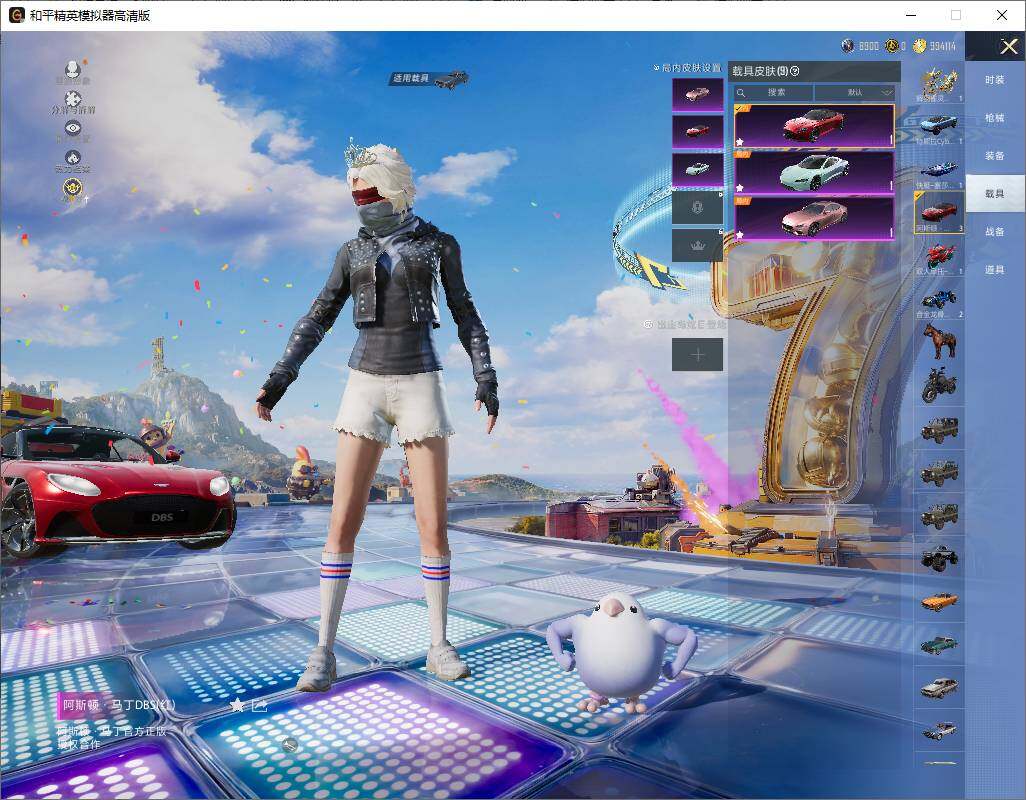
Task: Switch to the 枪械 tab
Action: coord(995,118)
